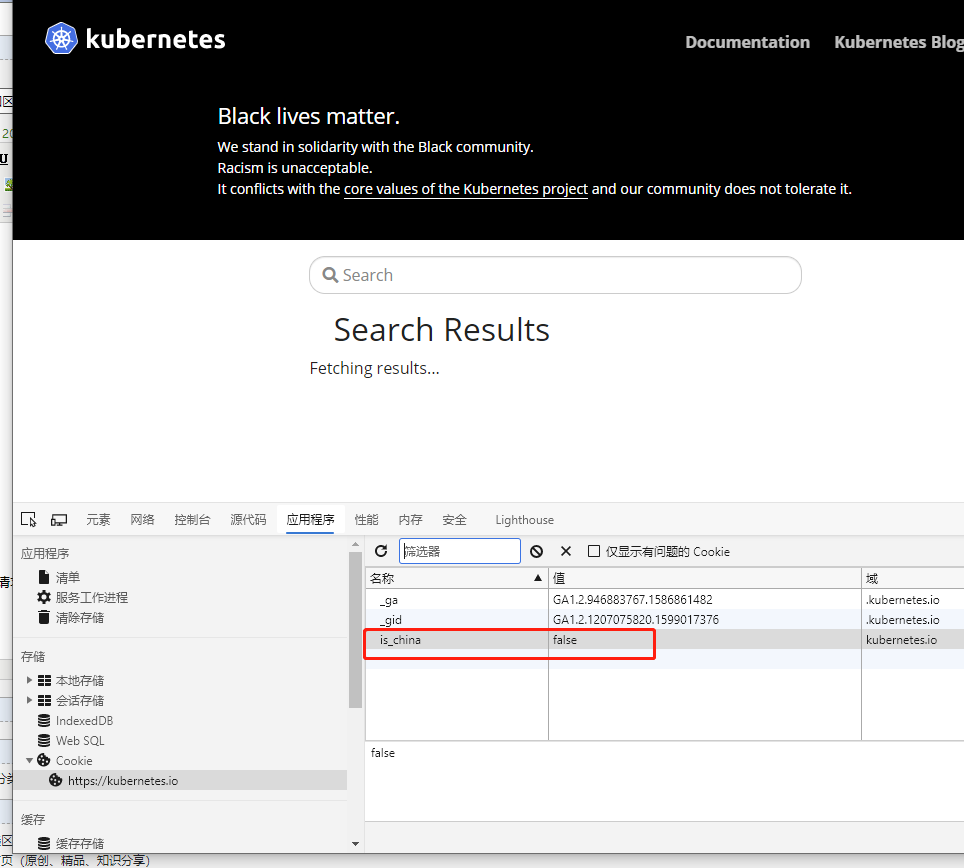Expand 会话存储 session storage node
Screen dimensions: 964x868
pyautogui.click(x=29, y=700)
